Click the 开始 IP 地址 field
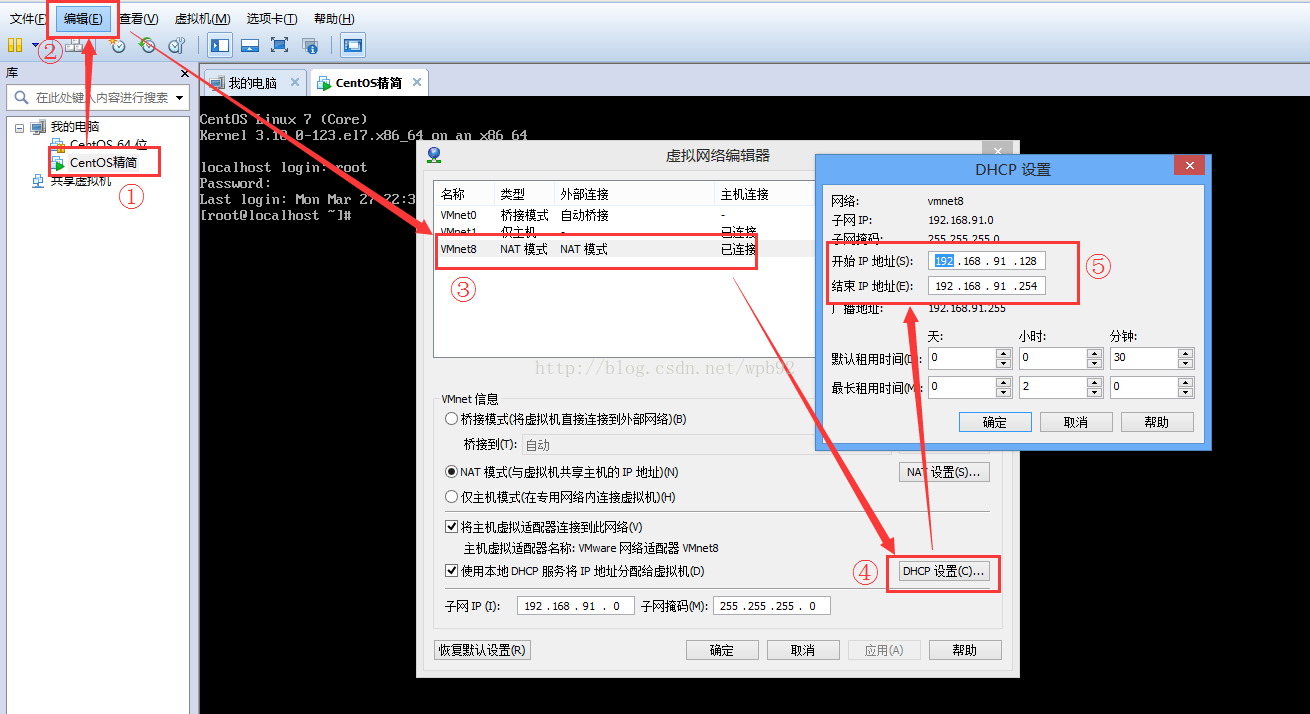 coord(987,261)
